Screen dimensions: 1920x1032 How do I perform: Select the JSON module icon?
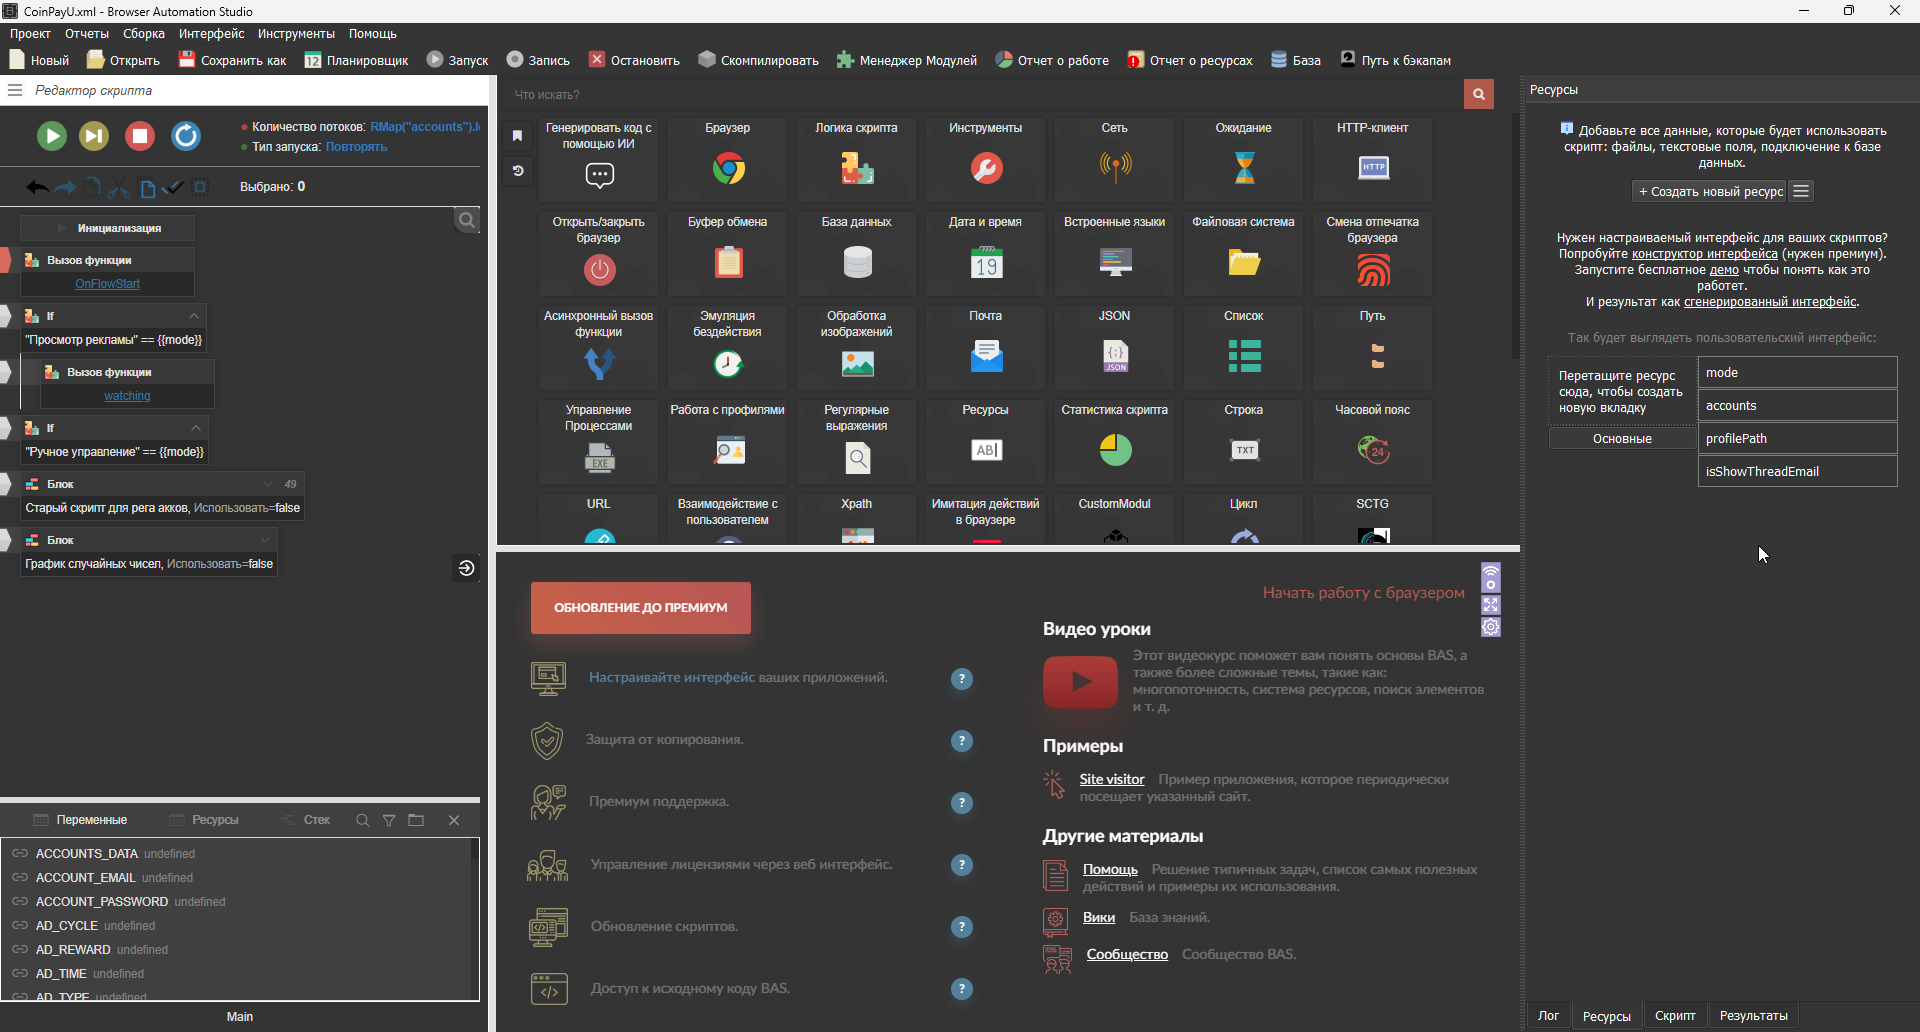pyautogui.click(x=1115, y=356)
